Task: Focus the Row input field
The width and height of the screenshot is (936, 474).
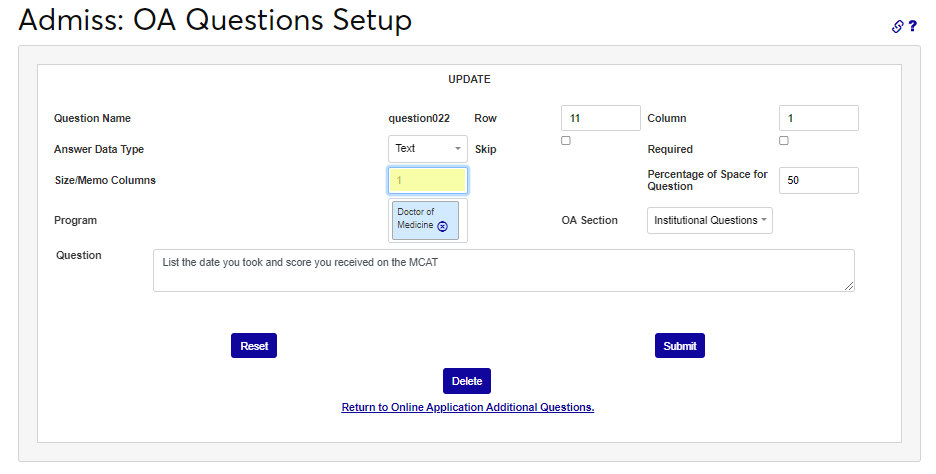Action: [601, 118]
